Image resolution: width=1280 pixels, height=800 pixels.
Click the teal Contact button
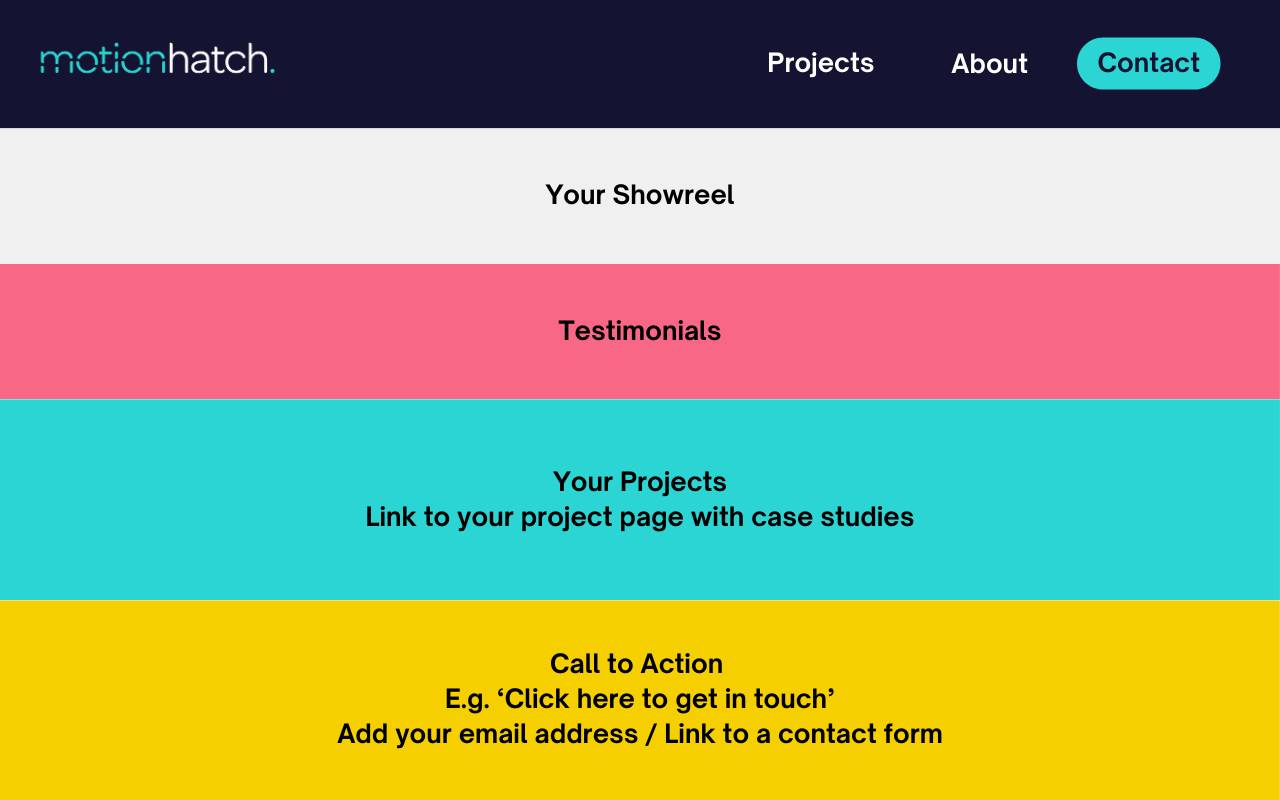(1148, 63)
